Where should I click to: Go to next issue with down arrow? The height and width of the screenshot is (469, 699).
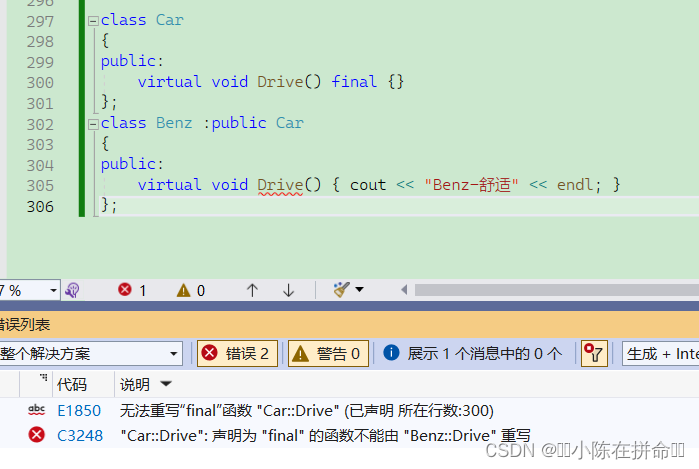pyautogui.click(x=289, y=291)
